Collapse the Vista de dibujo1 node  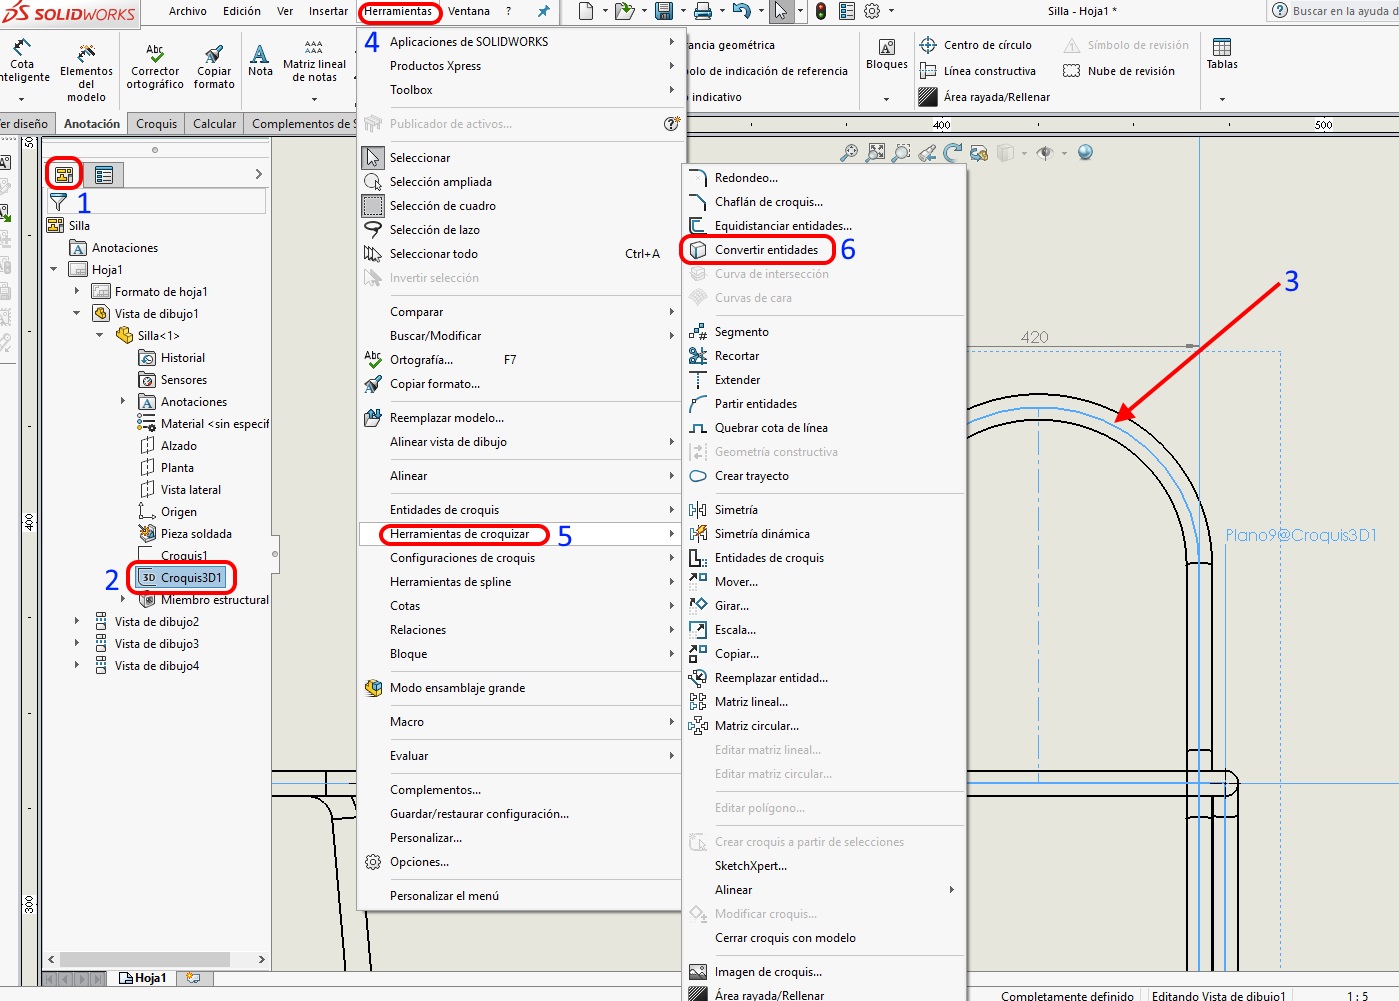tap(77, 314)
